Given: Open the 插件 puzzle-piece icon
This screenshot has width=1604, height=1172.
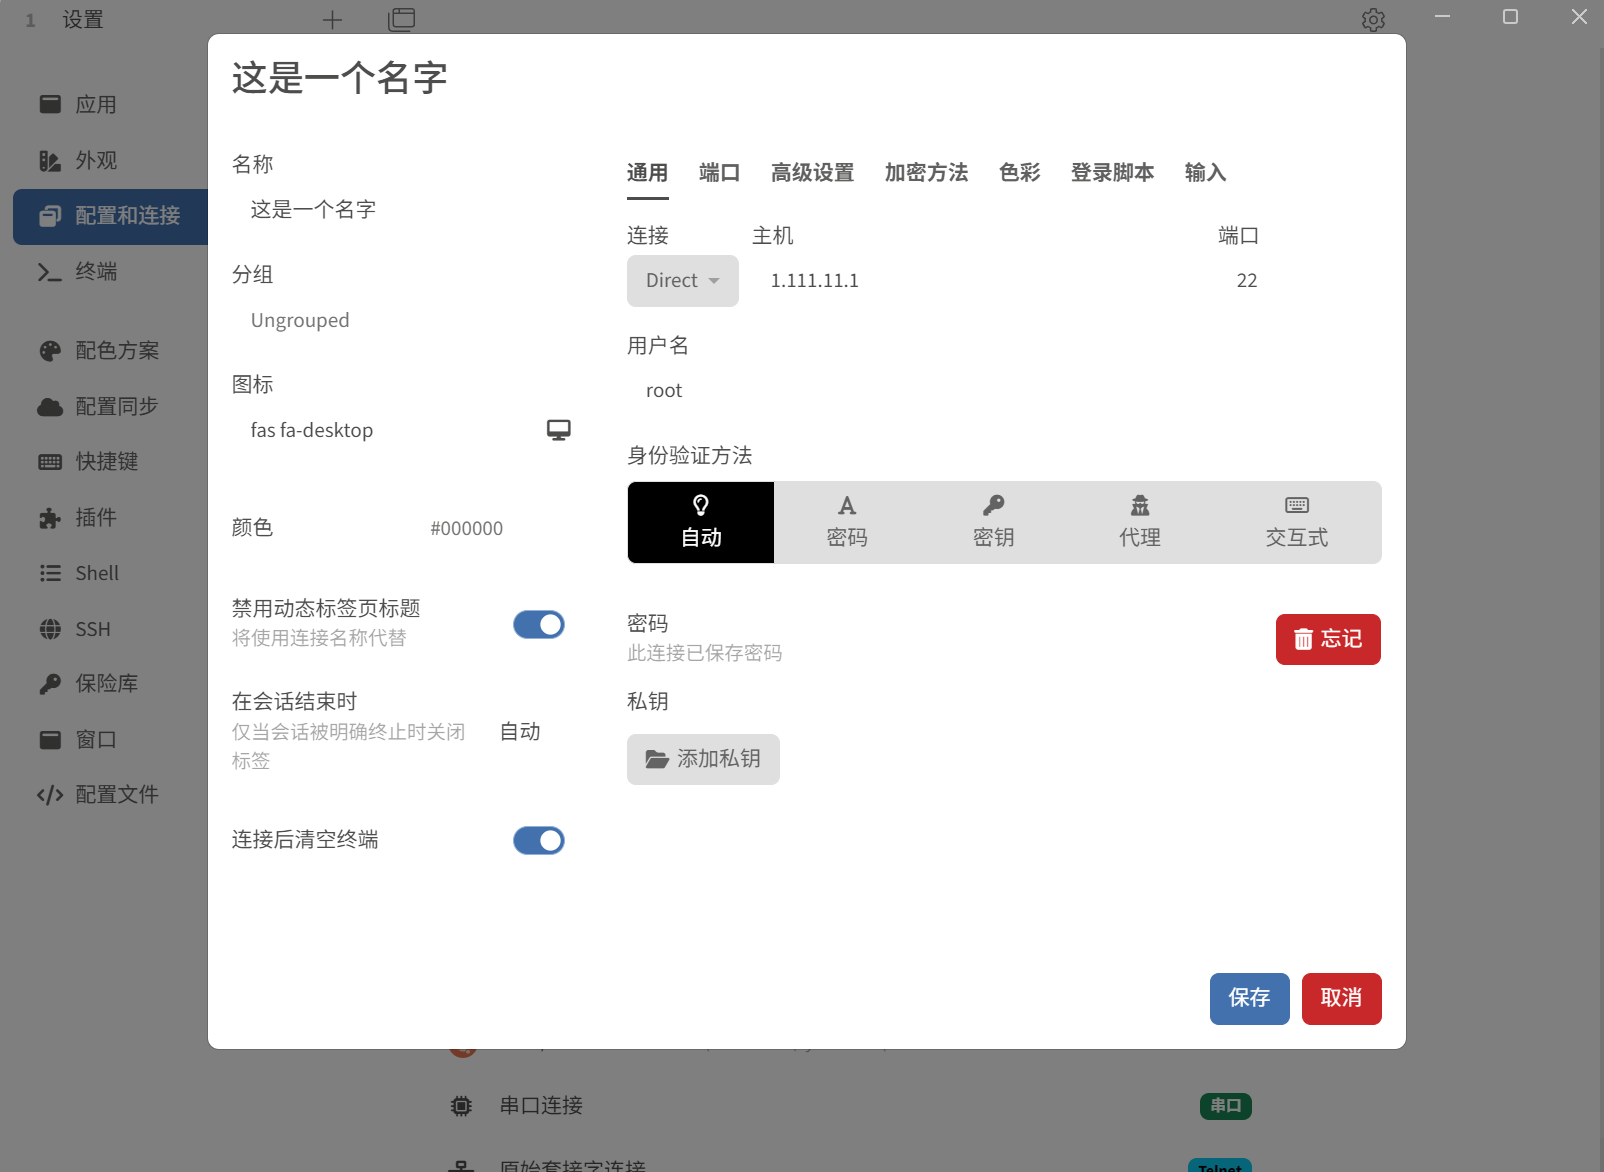Looking at the screenshot, I should pos(50,518).
